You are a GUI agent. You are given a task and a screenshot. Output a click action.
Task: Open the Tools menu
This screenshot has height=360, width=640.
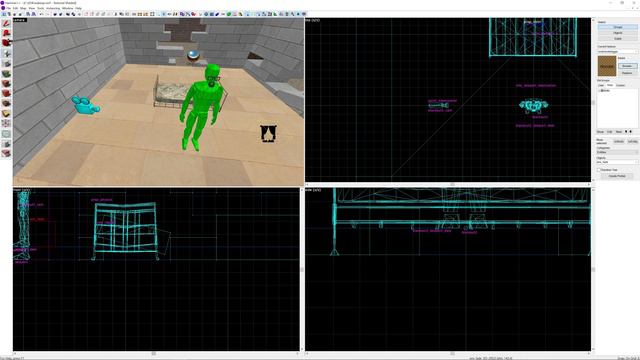pyautogui.click(x=40, y=8)
